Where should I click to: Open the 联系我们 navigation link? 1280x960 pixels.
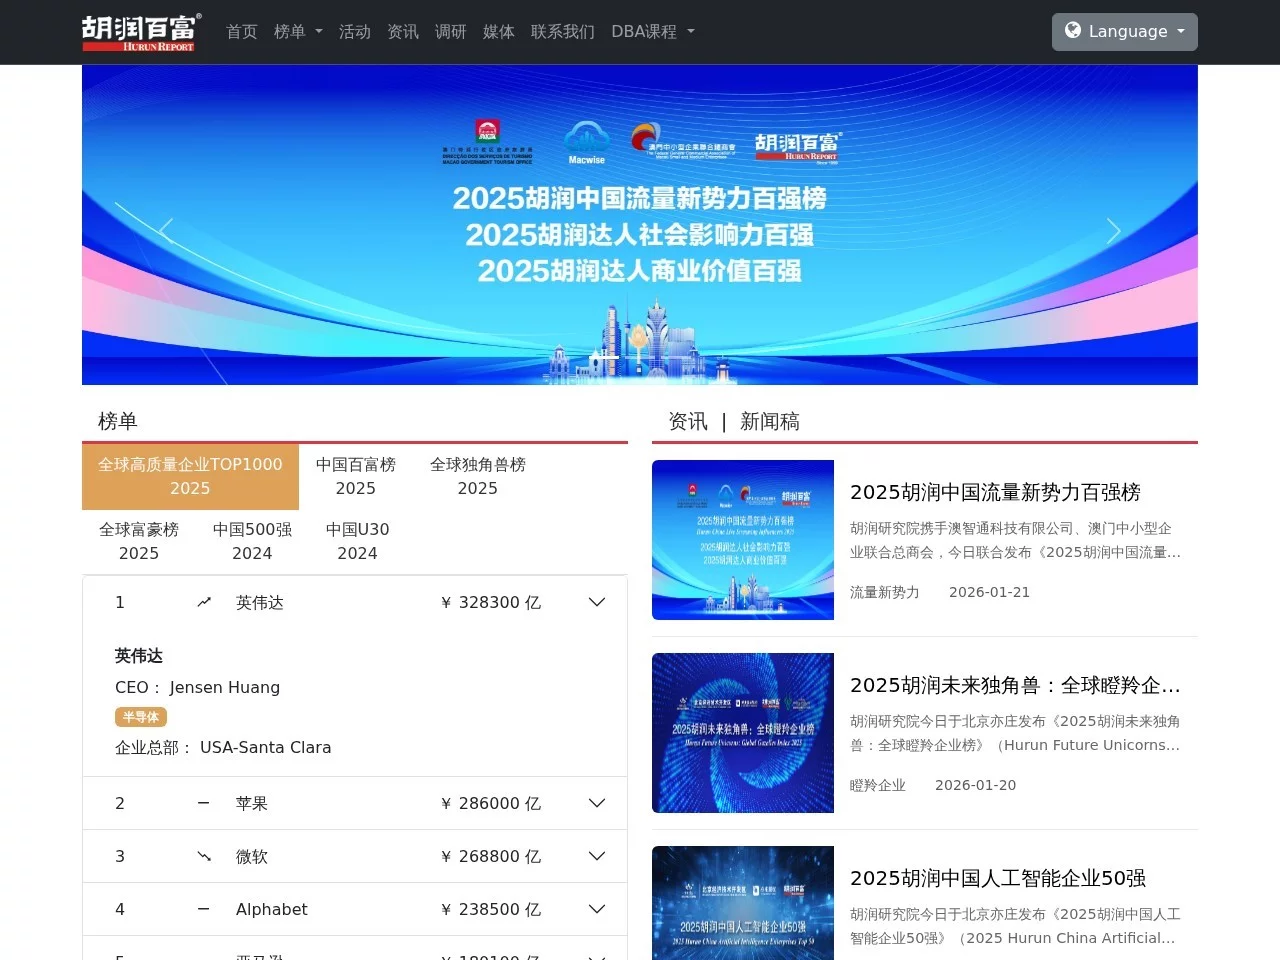tap(562, 32)
